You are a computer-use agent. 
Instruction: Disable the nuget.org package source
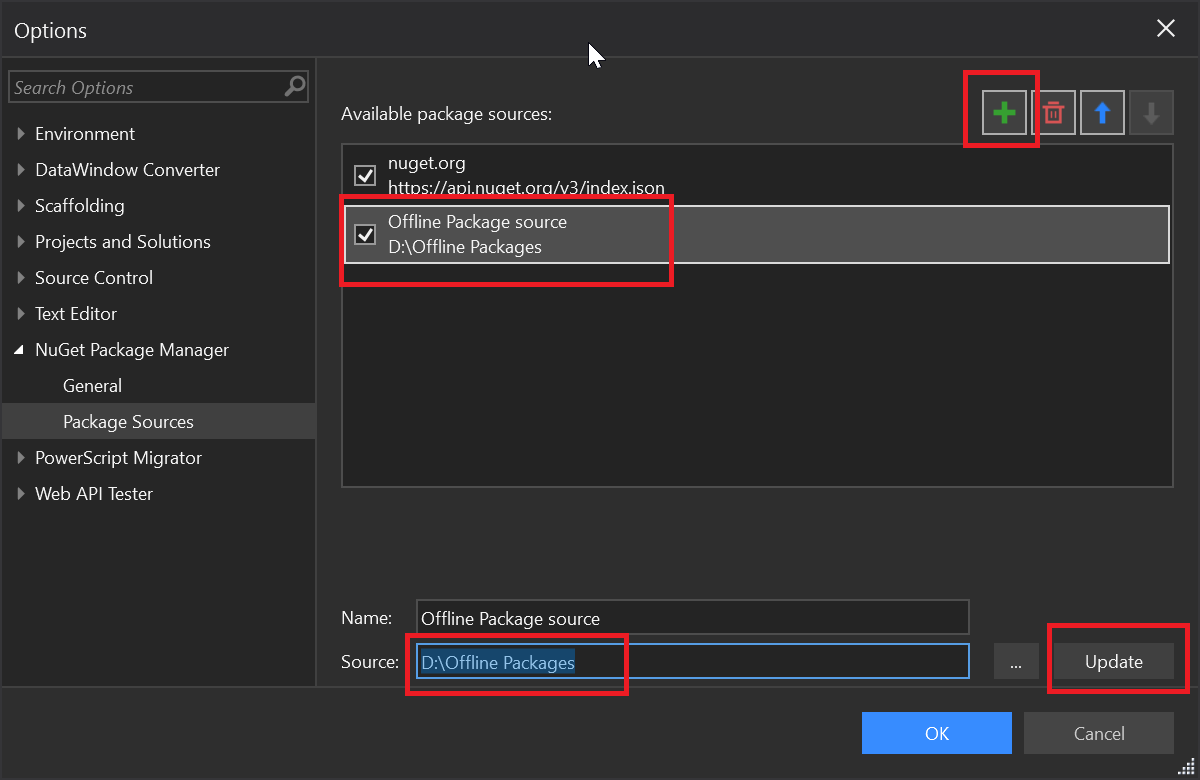[x=365, y=175]
